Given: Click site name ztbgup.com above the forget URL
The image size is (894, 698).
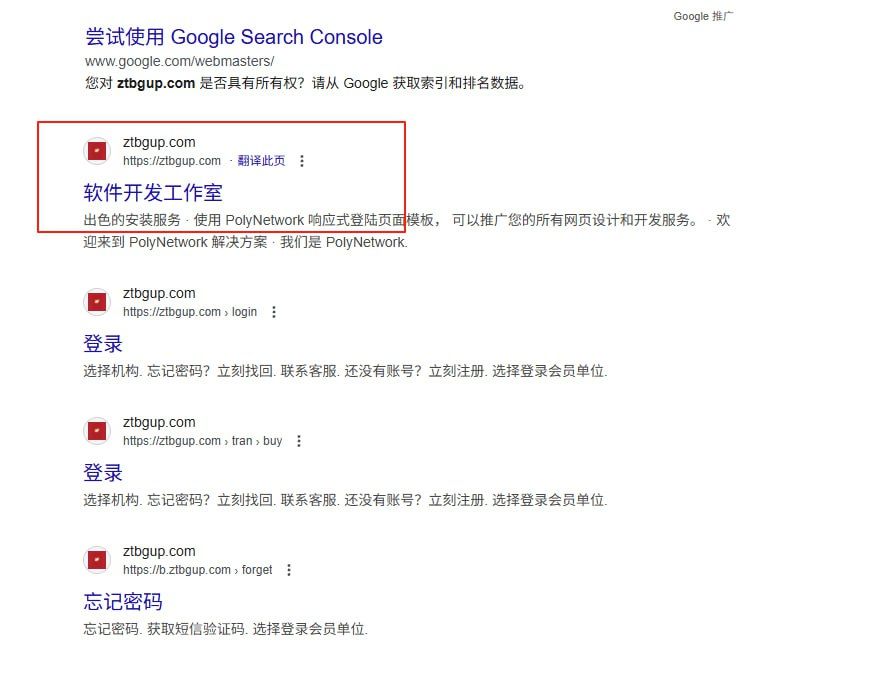Looking at the screenshot, I should (x=159, y=551).
